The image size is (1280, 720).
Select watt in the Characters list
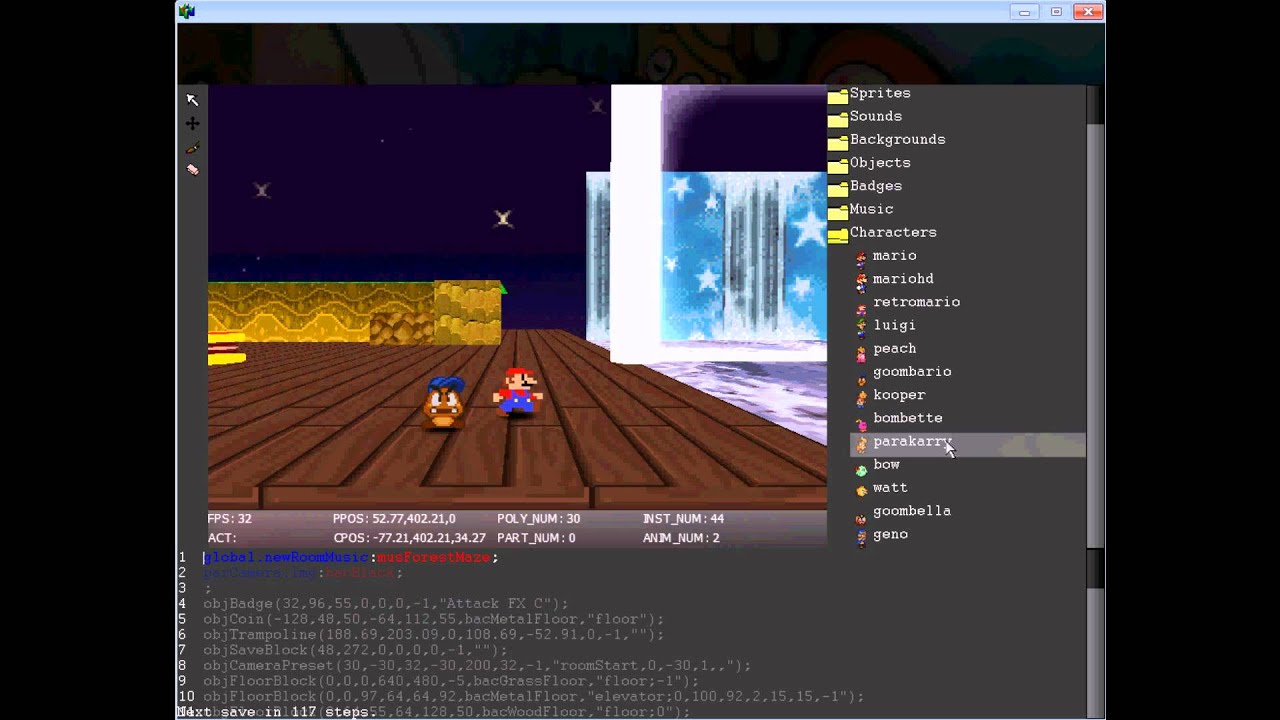tap(890, 487)
